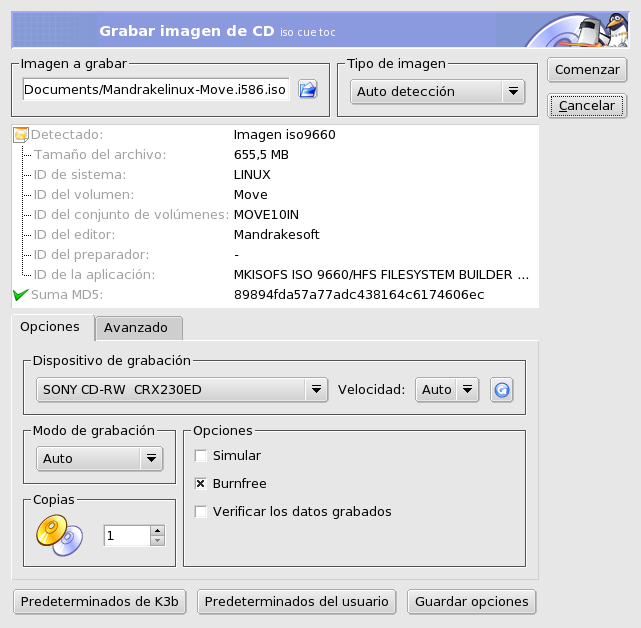This screenshot has height=628, width=641.
Task: Select the Suma MD5 row
Action: tap(275, 295)
